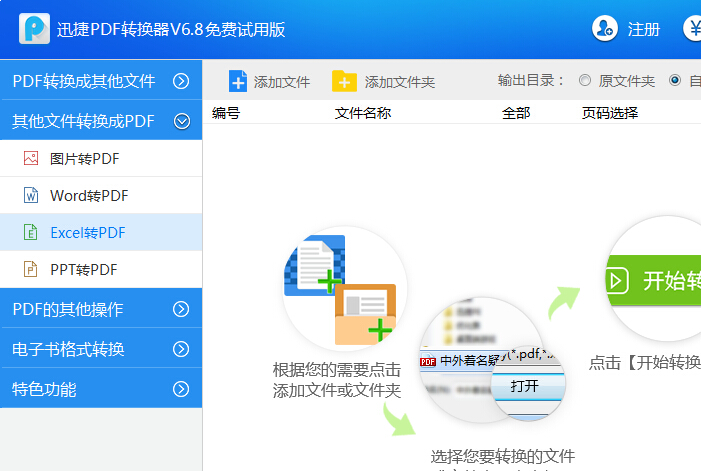Select Excel转PDF in the sidebar
701x471 pixels.
pos(101,232)
